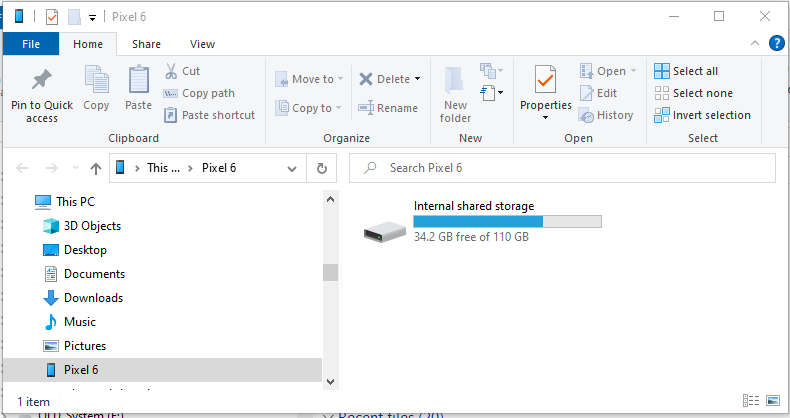Switch to Details view in status bar
Viewport: 790px width, 418px height.
click(751, 401)
